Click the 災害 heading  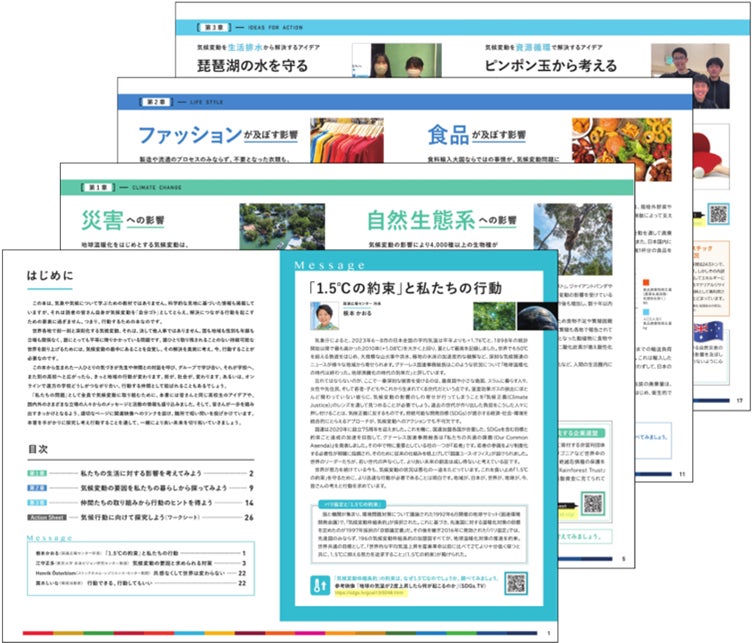click(102, 220)
